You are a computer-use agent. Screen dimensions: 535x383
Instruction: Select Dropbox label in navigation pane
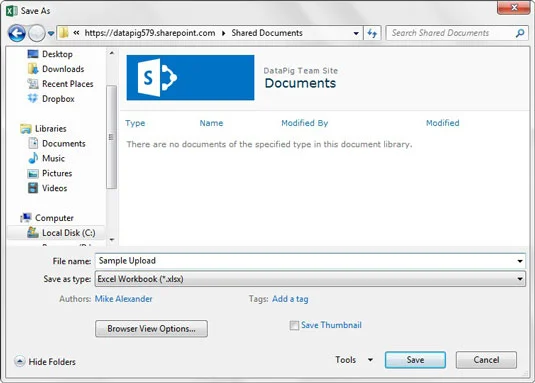point(58,99)
